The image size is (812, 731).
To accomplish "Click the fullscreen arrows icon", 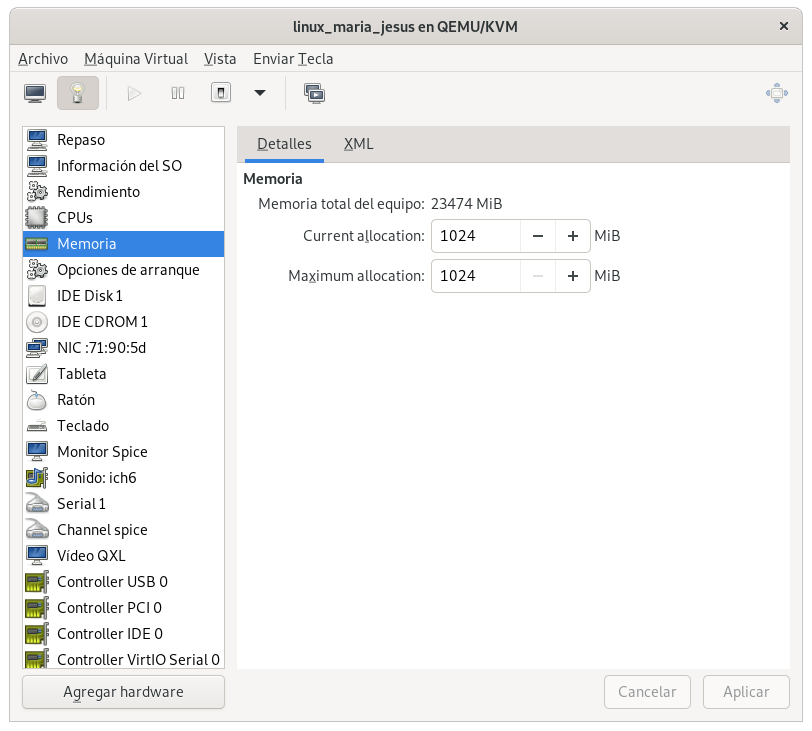I will (x=776, y=93).
